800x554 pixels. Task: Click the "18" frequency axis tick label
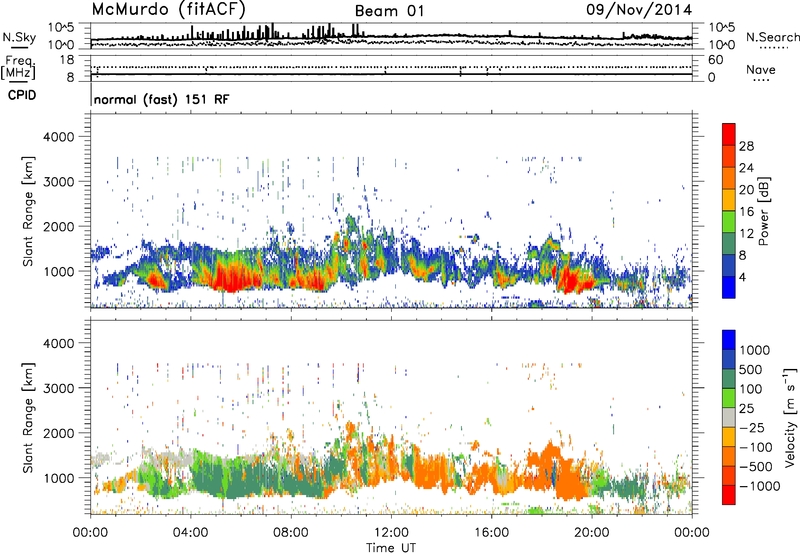pyautogui.click(x=67, y=60)
